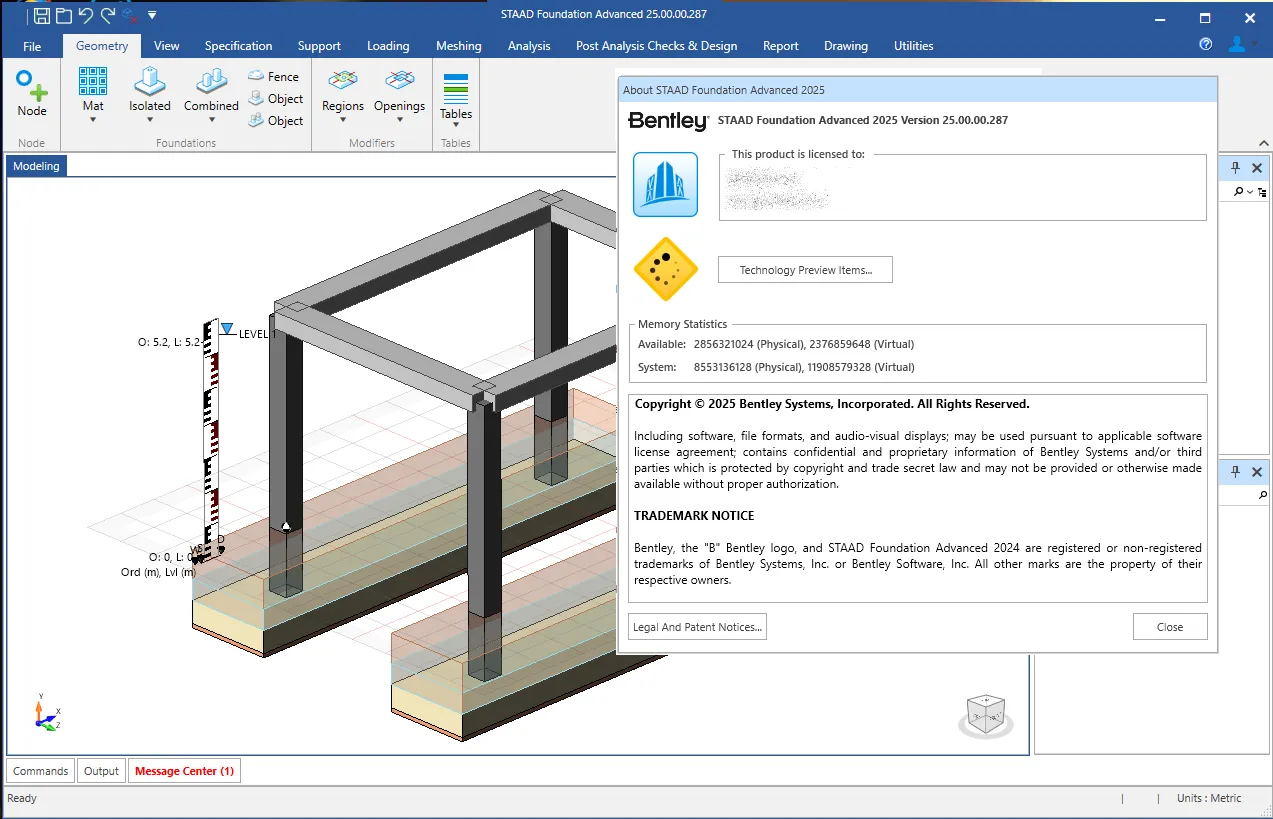Open the Commands tab at the bottom
The height and width of the screenshot is (819, 1273).
click(41, 771)
